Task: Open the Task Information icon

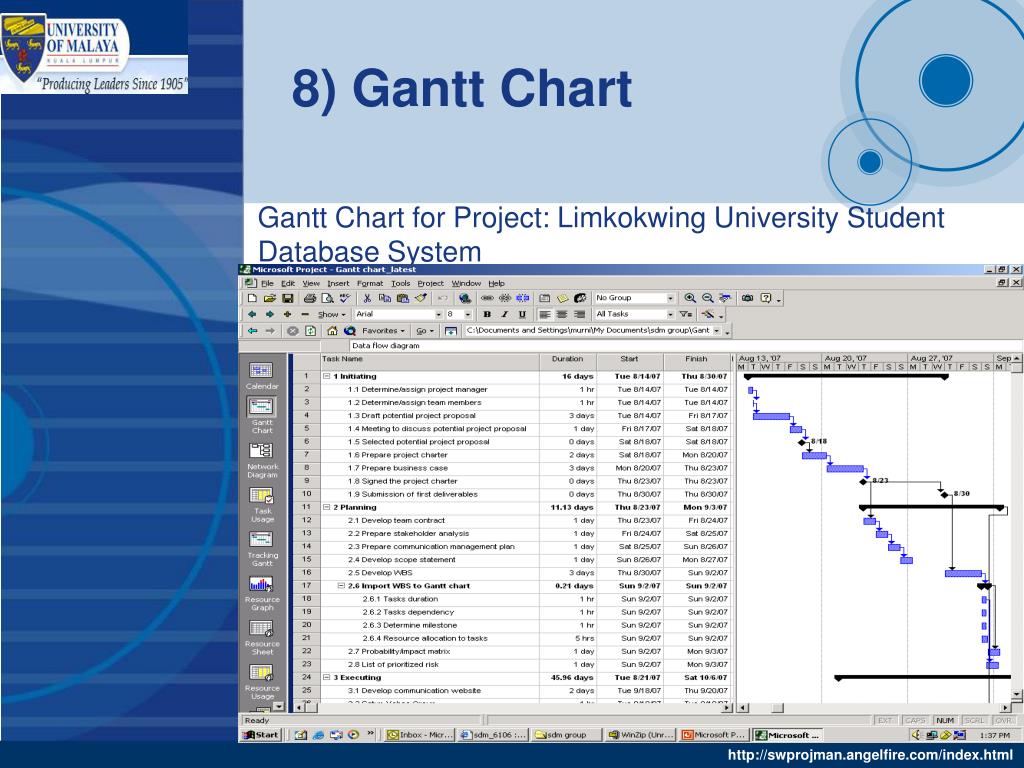Action: (545, 298)
